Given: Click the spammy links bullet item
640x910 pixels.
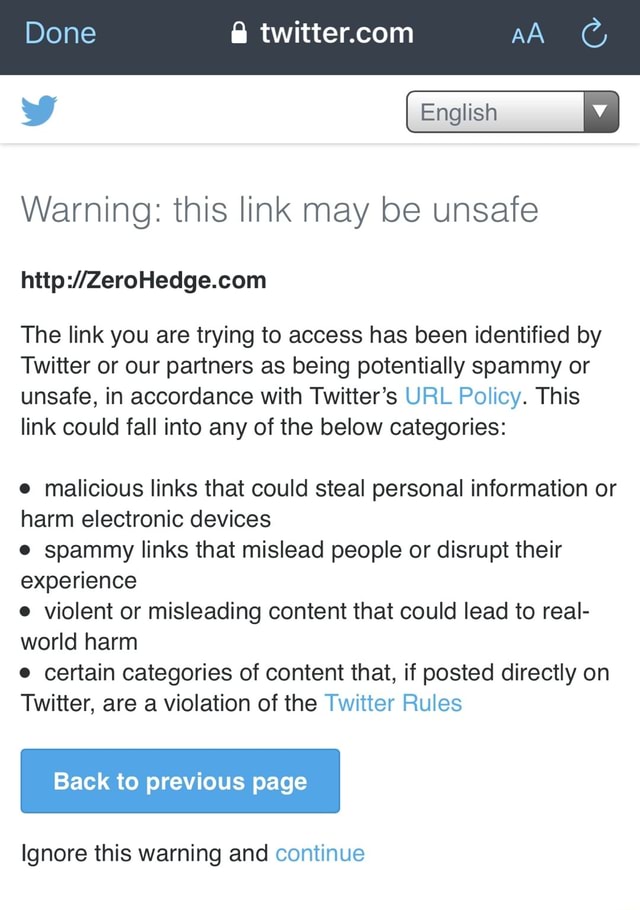Looking at the screenshot, I should [290, 565].
